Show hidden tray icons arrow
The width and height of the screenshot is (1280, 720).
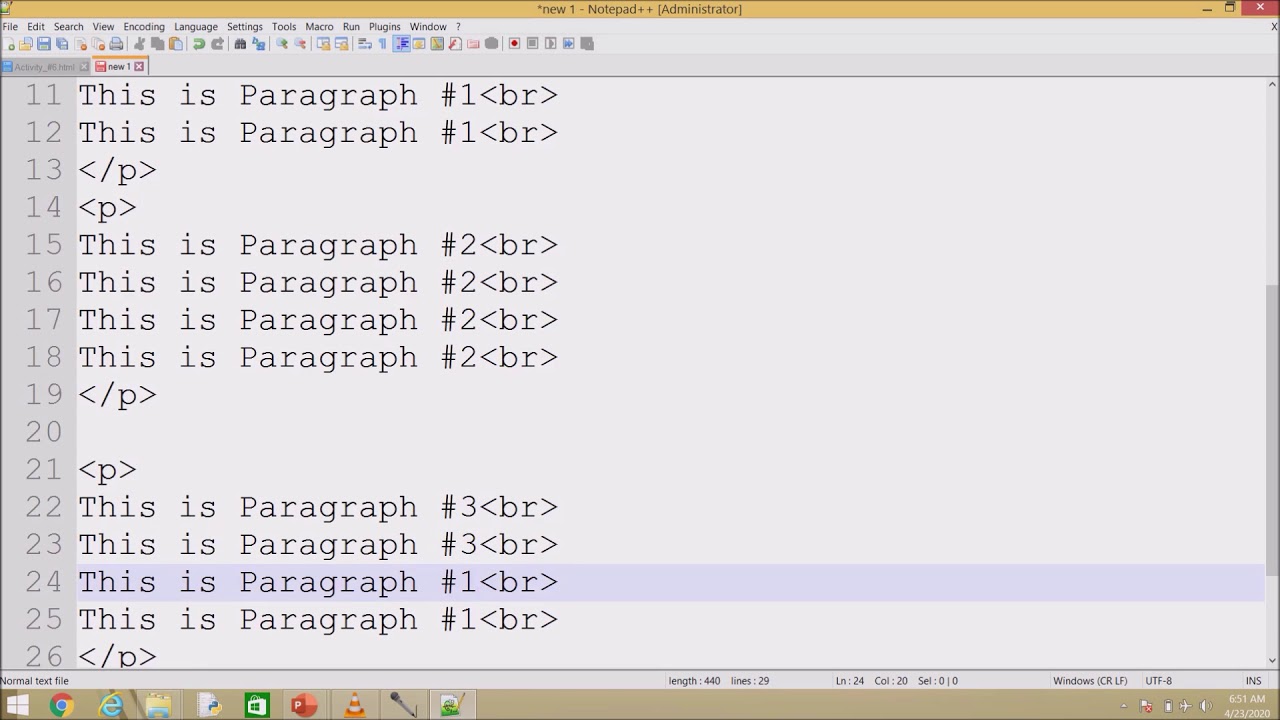pyautogui.click(x=1124, y=707)
